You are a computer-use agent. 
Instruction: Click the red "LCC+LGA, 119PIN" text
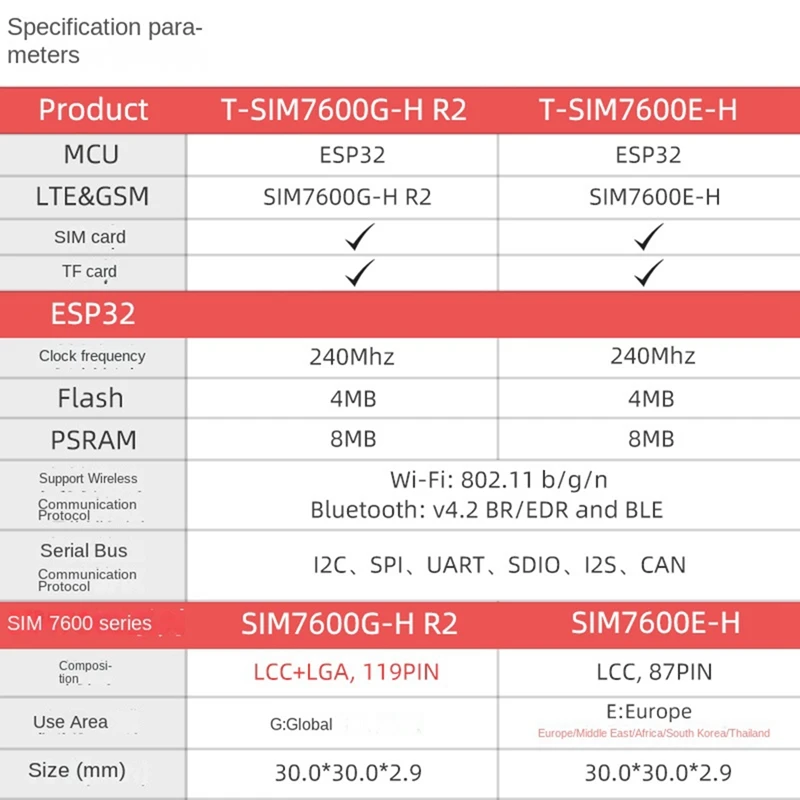point(345,671)
